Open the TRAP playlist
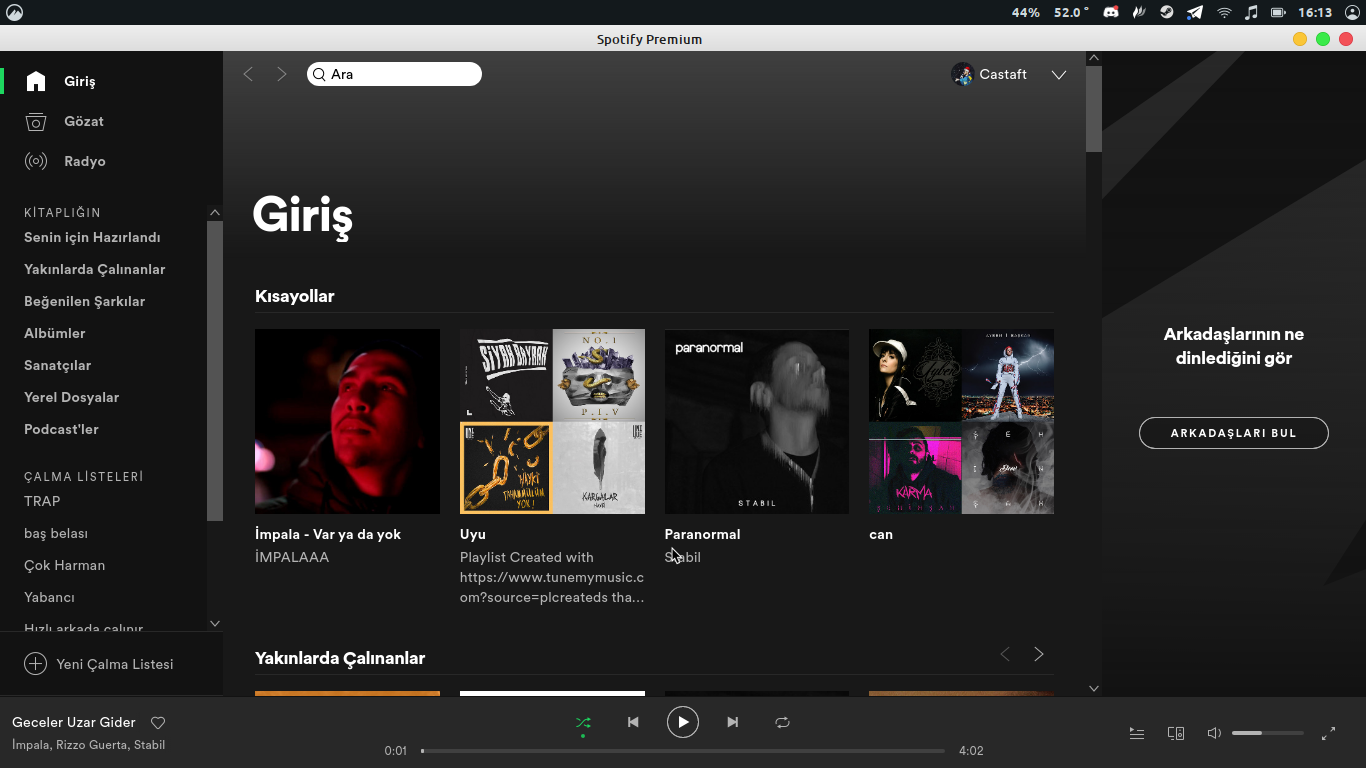Screen dimensions: 1366x768 coord(42,501)
